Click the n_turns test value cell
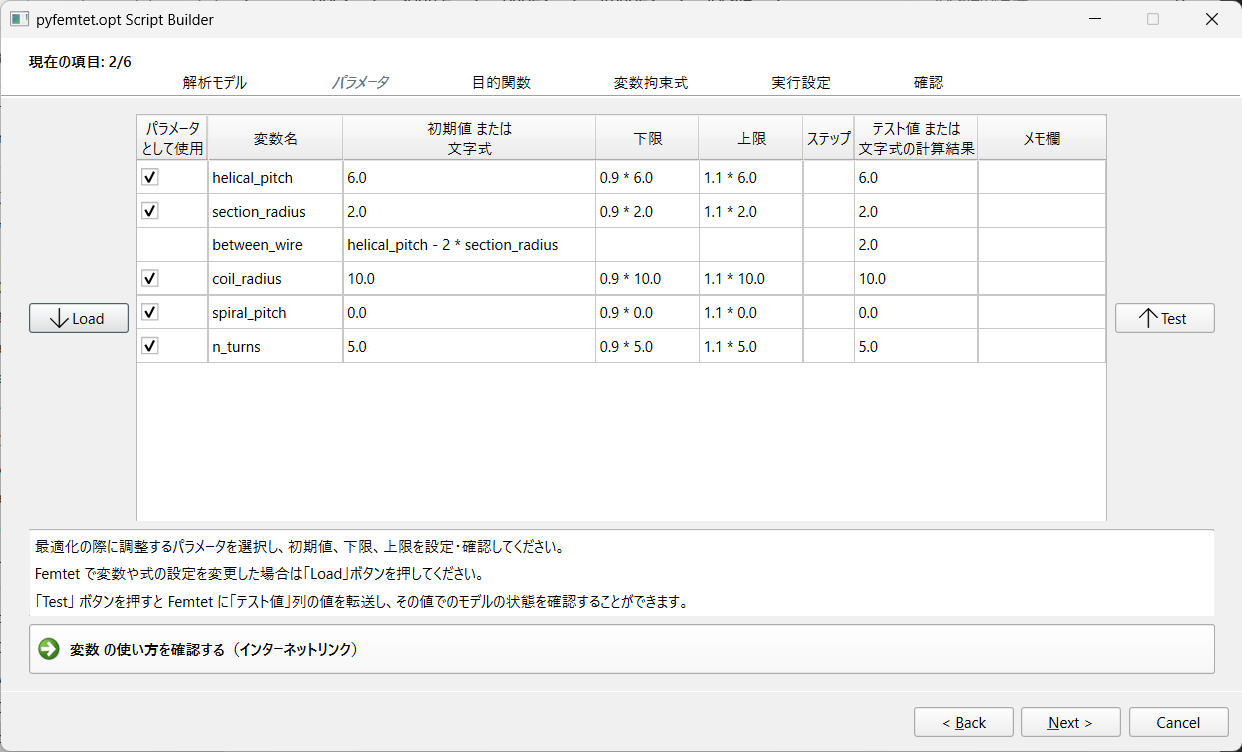This screenshot has height=752, width=1242. tap(916, 346)
